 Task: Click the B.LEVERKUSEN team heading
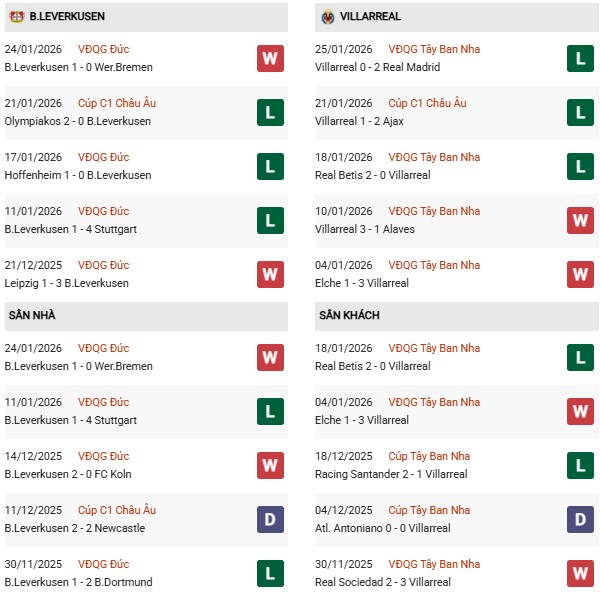coord(67,17)
